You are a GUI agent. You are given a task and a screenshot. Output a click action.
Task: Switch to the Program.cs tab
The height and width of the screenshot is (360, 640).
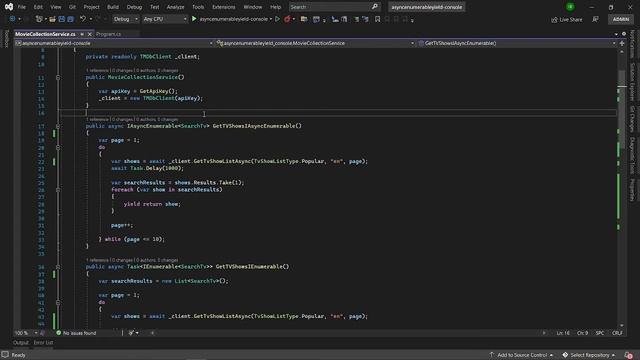109,34
